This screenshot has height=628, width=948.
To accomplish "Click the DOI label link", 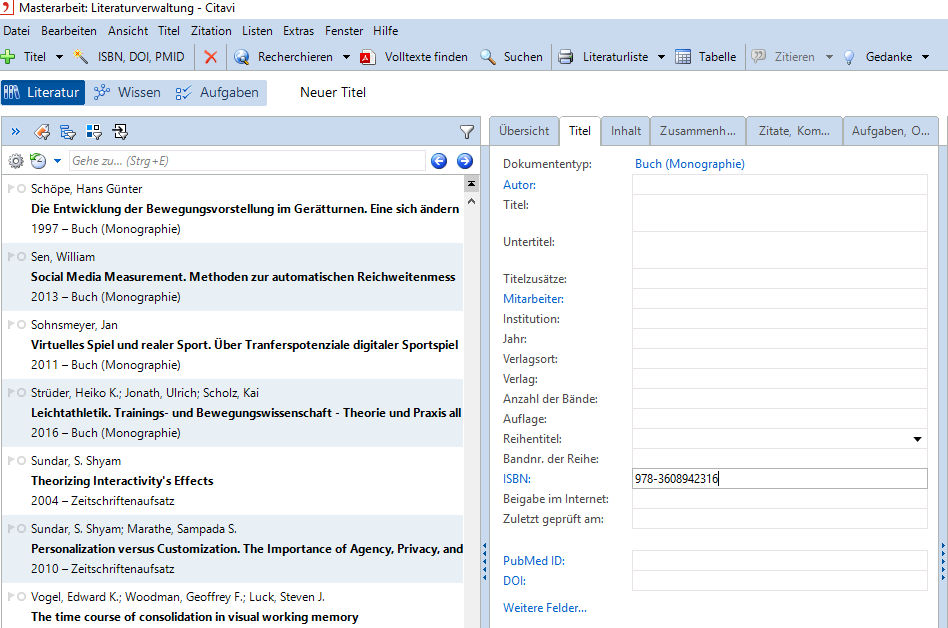I will coord(515,581).
